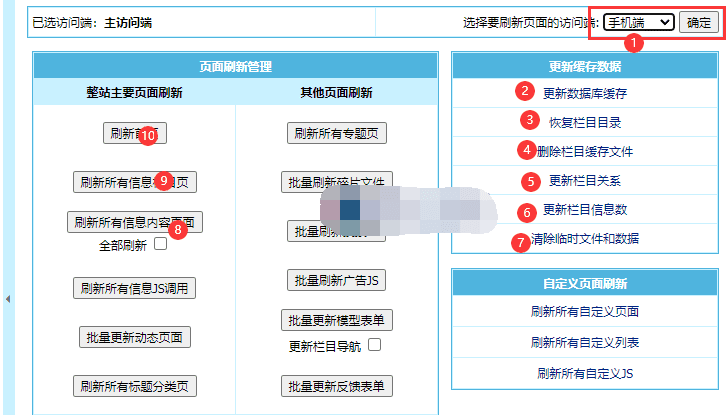Open 更新数据库缓存 link
726x415 pixels.
coord(585,94)
